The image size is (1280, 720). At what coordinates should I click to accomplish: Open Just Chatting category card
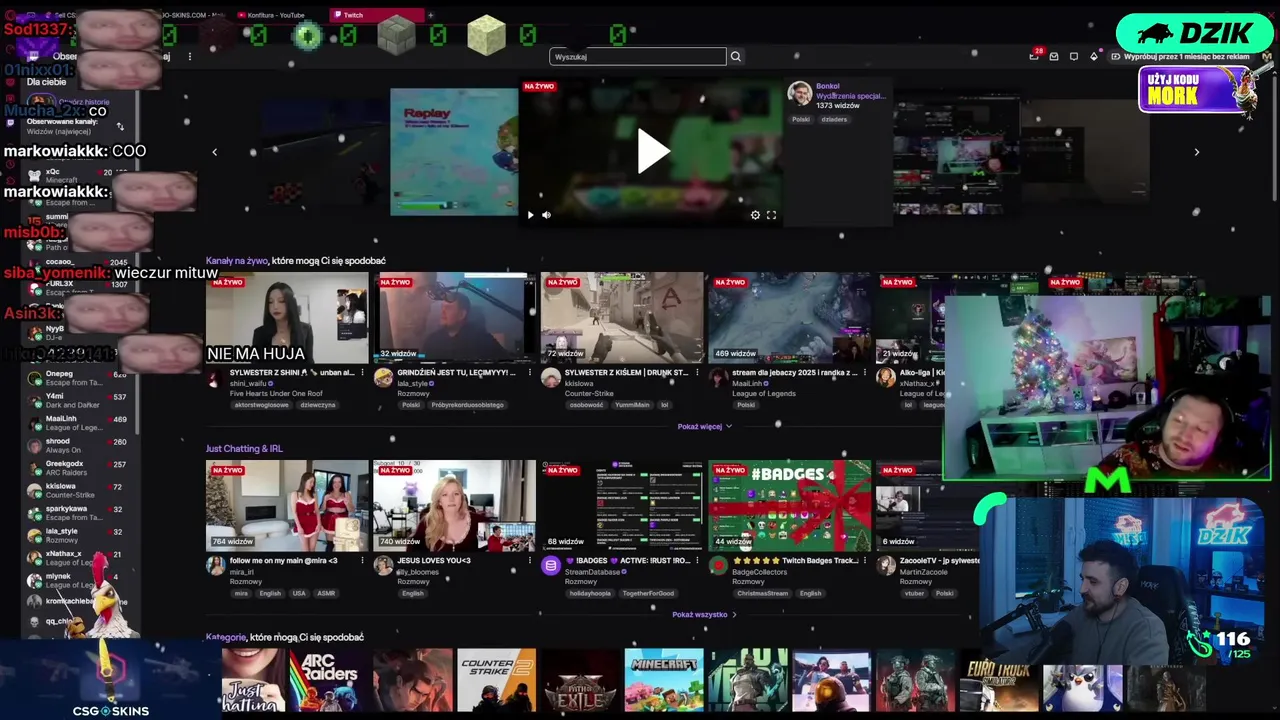pos(252,680)
